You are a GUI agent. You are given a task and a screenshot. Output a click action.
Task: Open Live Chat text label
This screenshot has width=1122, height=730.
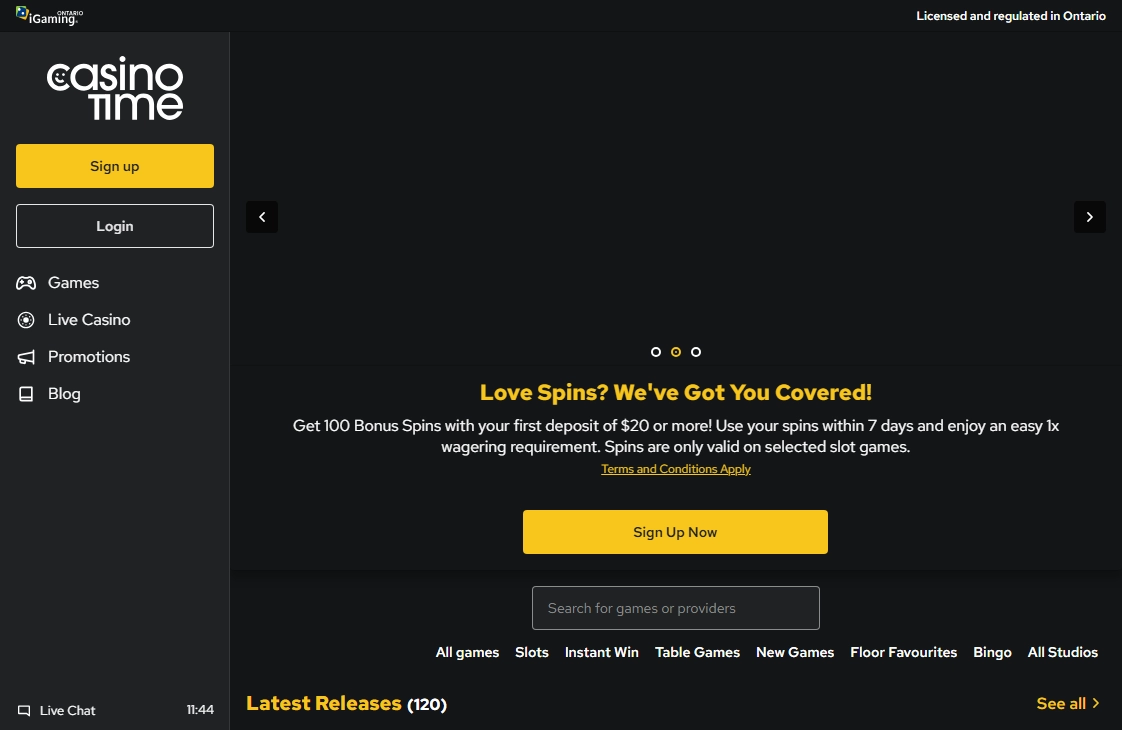click(x=67, y=711)
